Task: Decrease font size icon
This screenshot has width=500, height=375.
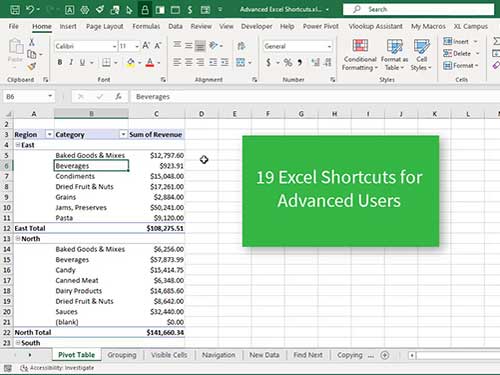Action: 158,46
